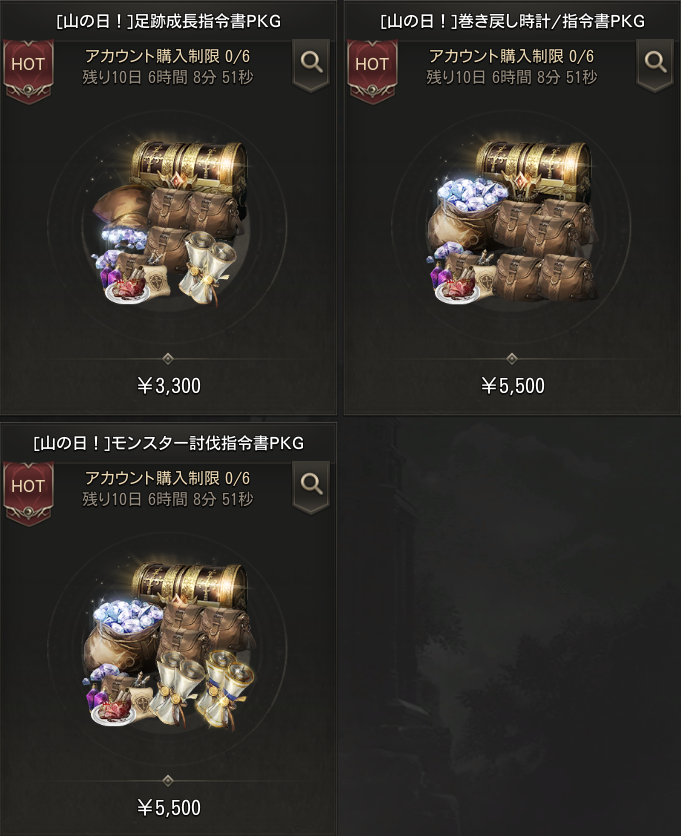Viewport: 681px width, 836px height.
Task: Buy the ¥5,500 巻き戻し時計 package
Action: 512,385
